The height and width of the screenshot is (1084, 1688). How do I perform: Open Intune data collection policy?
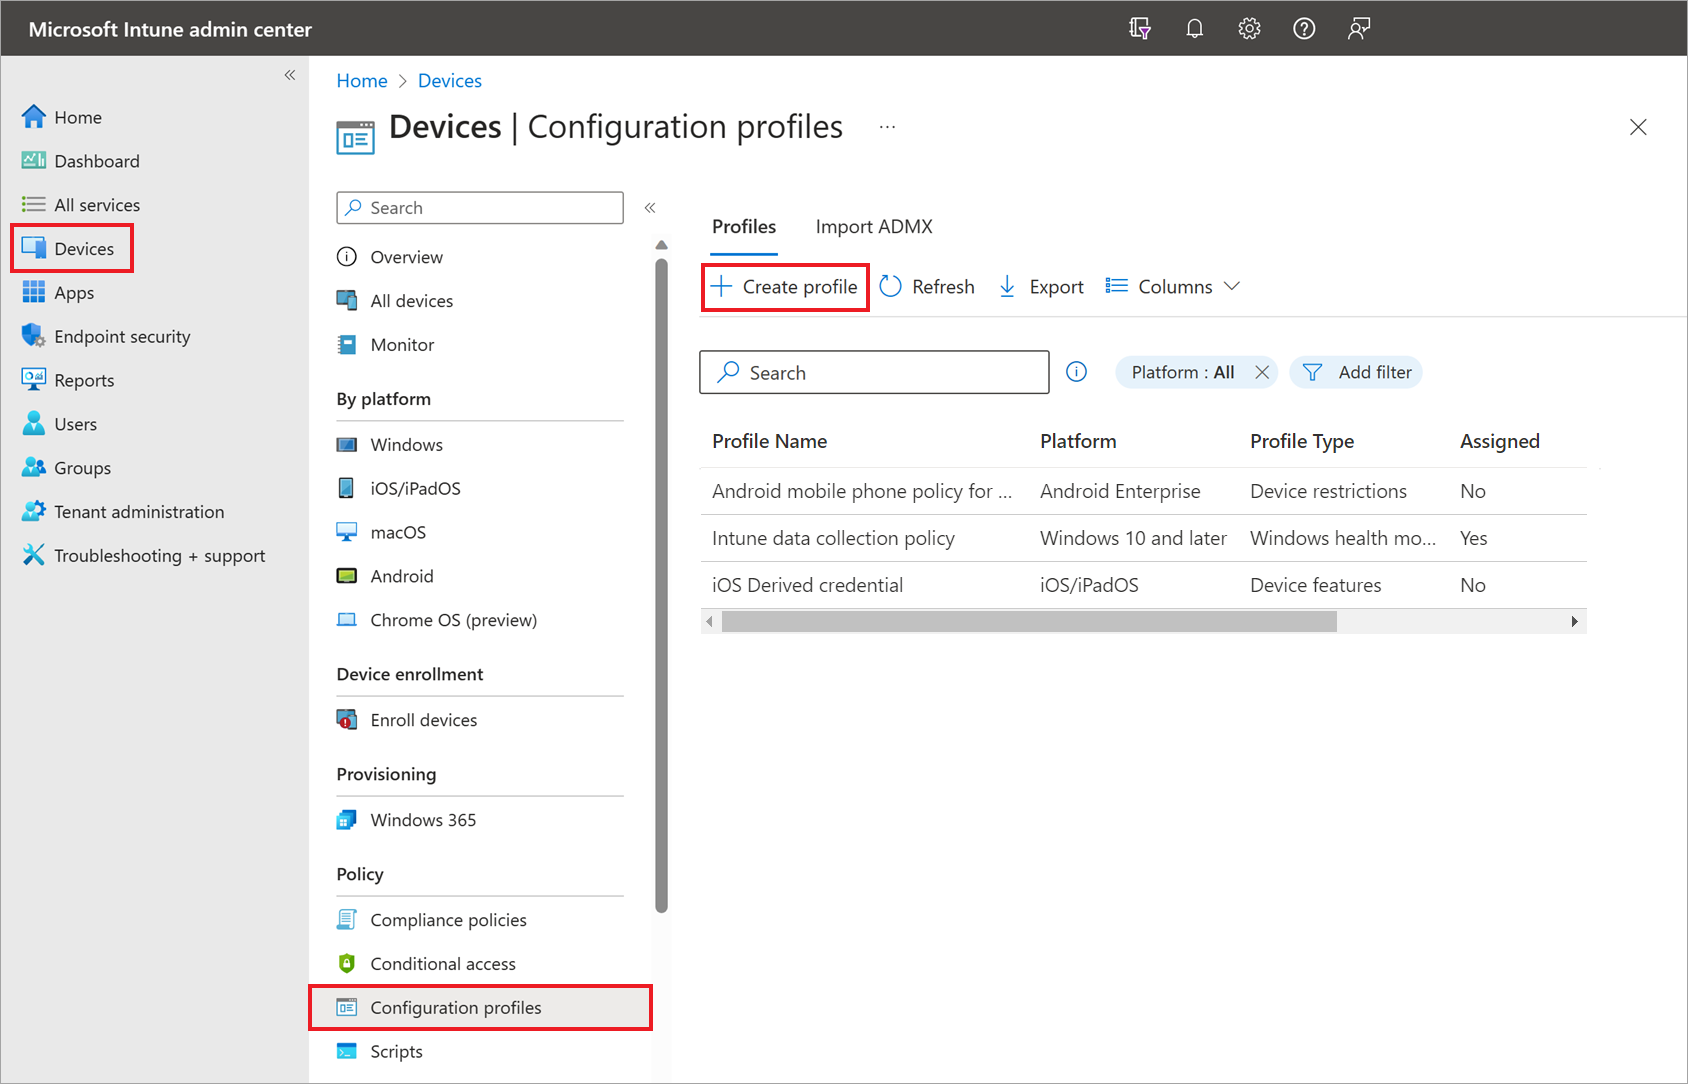click(x=833, y=539)
